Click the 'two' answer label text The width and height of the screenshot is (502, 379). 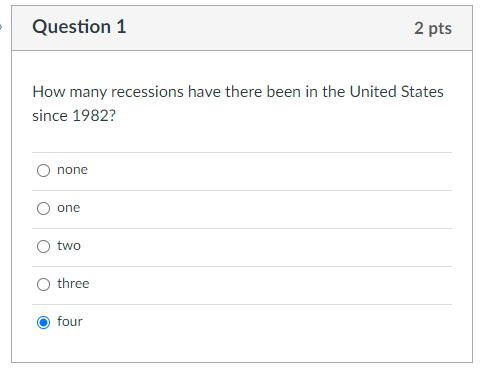pyautogui.click(x=69, y=246)
